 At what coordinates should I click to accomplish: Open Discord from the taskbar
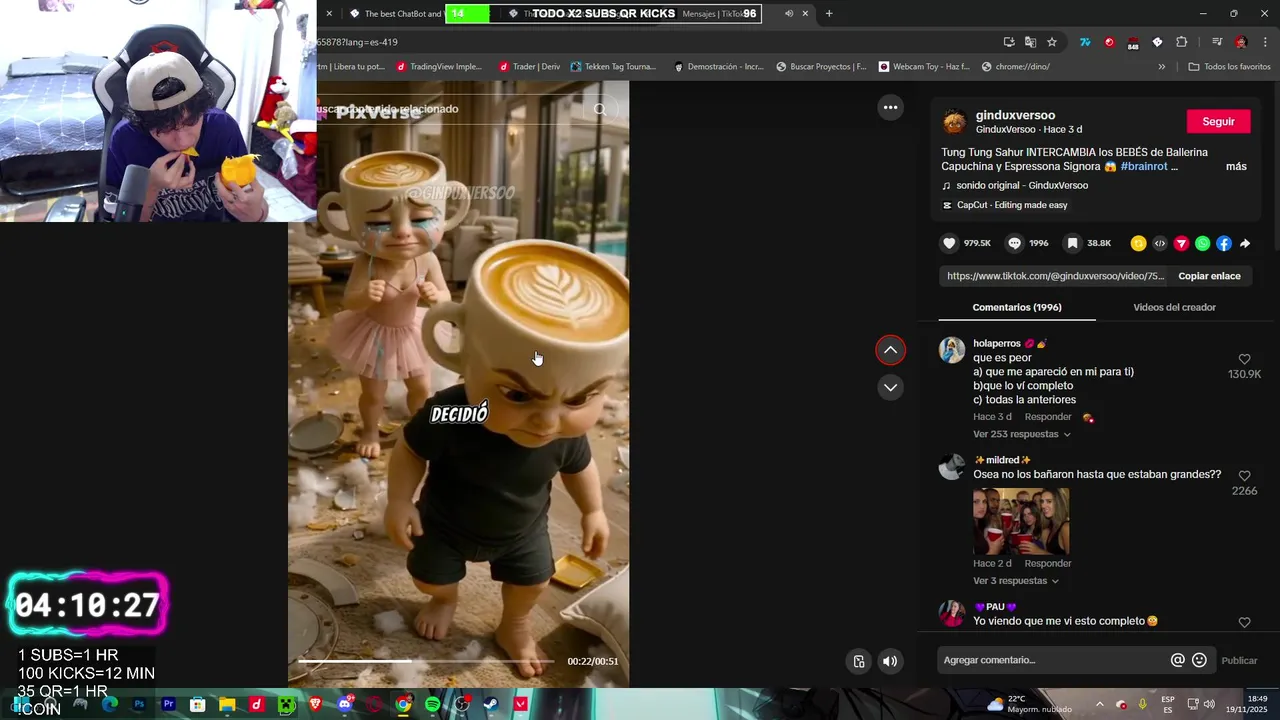point(345,704)
